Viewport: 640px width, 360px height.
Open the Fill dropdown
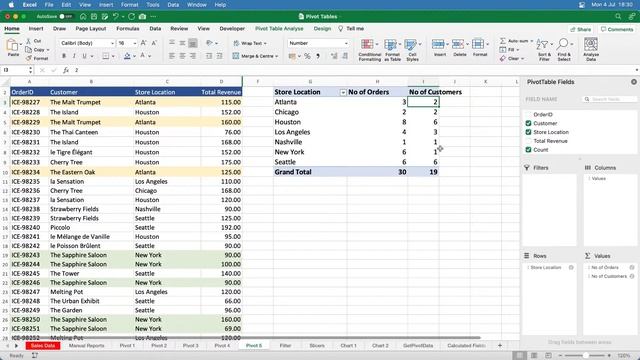click(x=518, y=50)
